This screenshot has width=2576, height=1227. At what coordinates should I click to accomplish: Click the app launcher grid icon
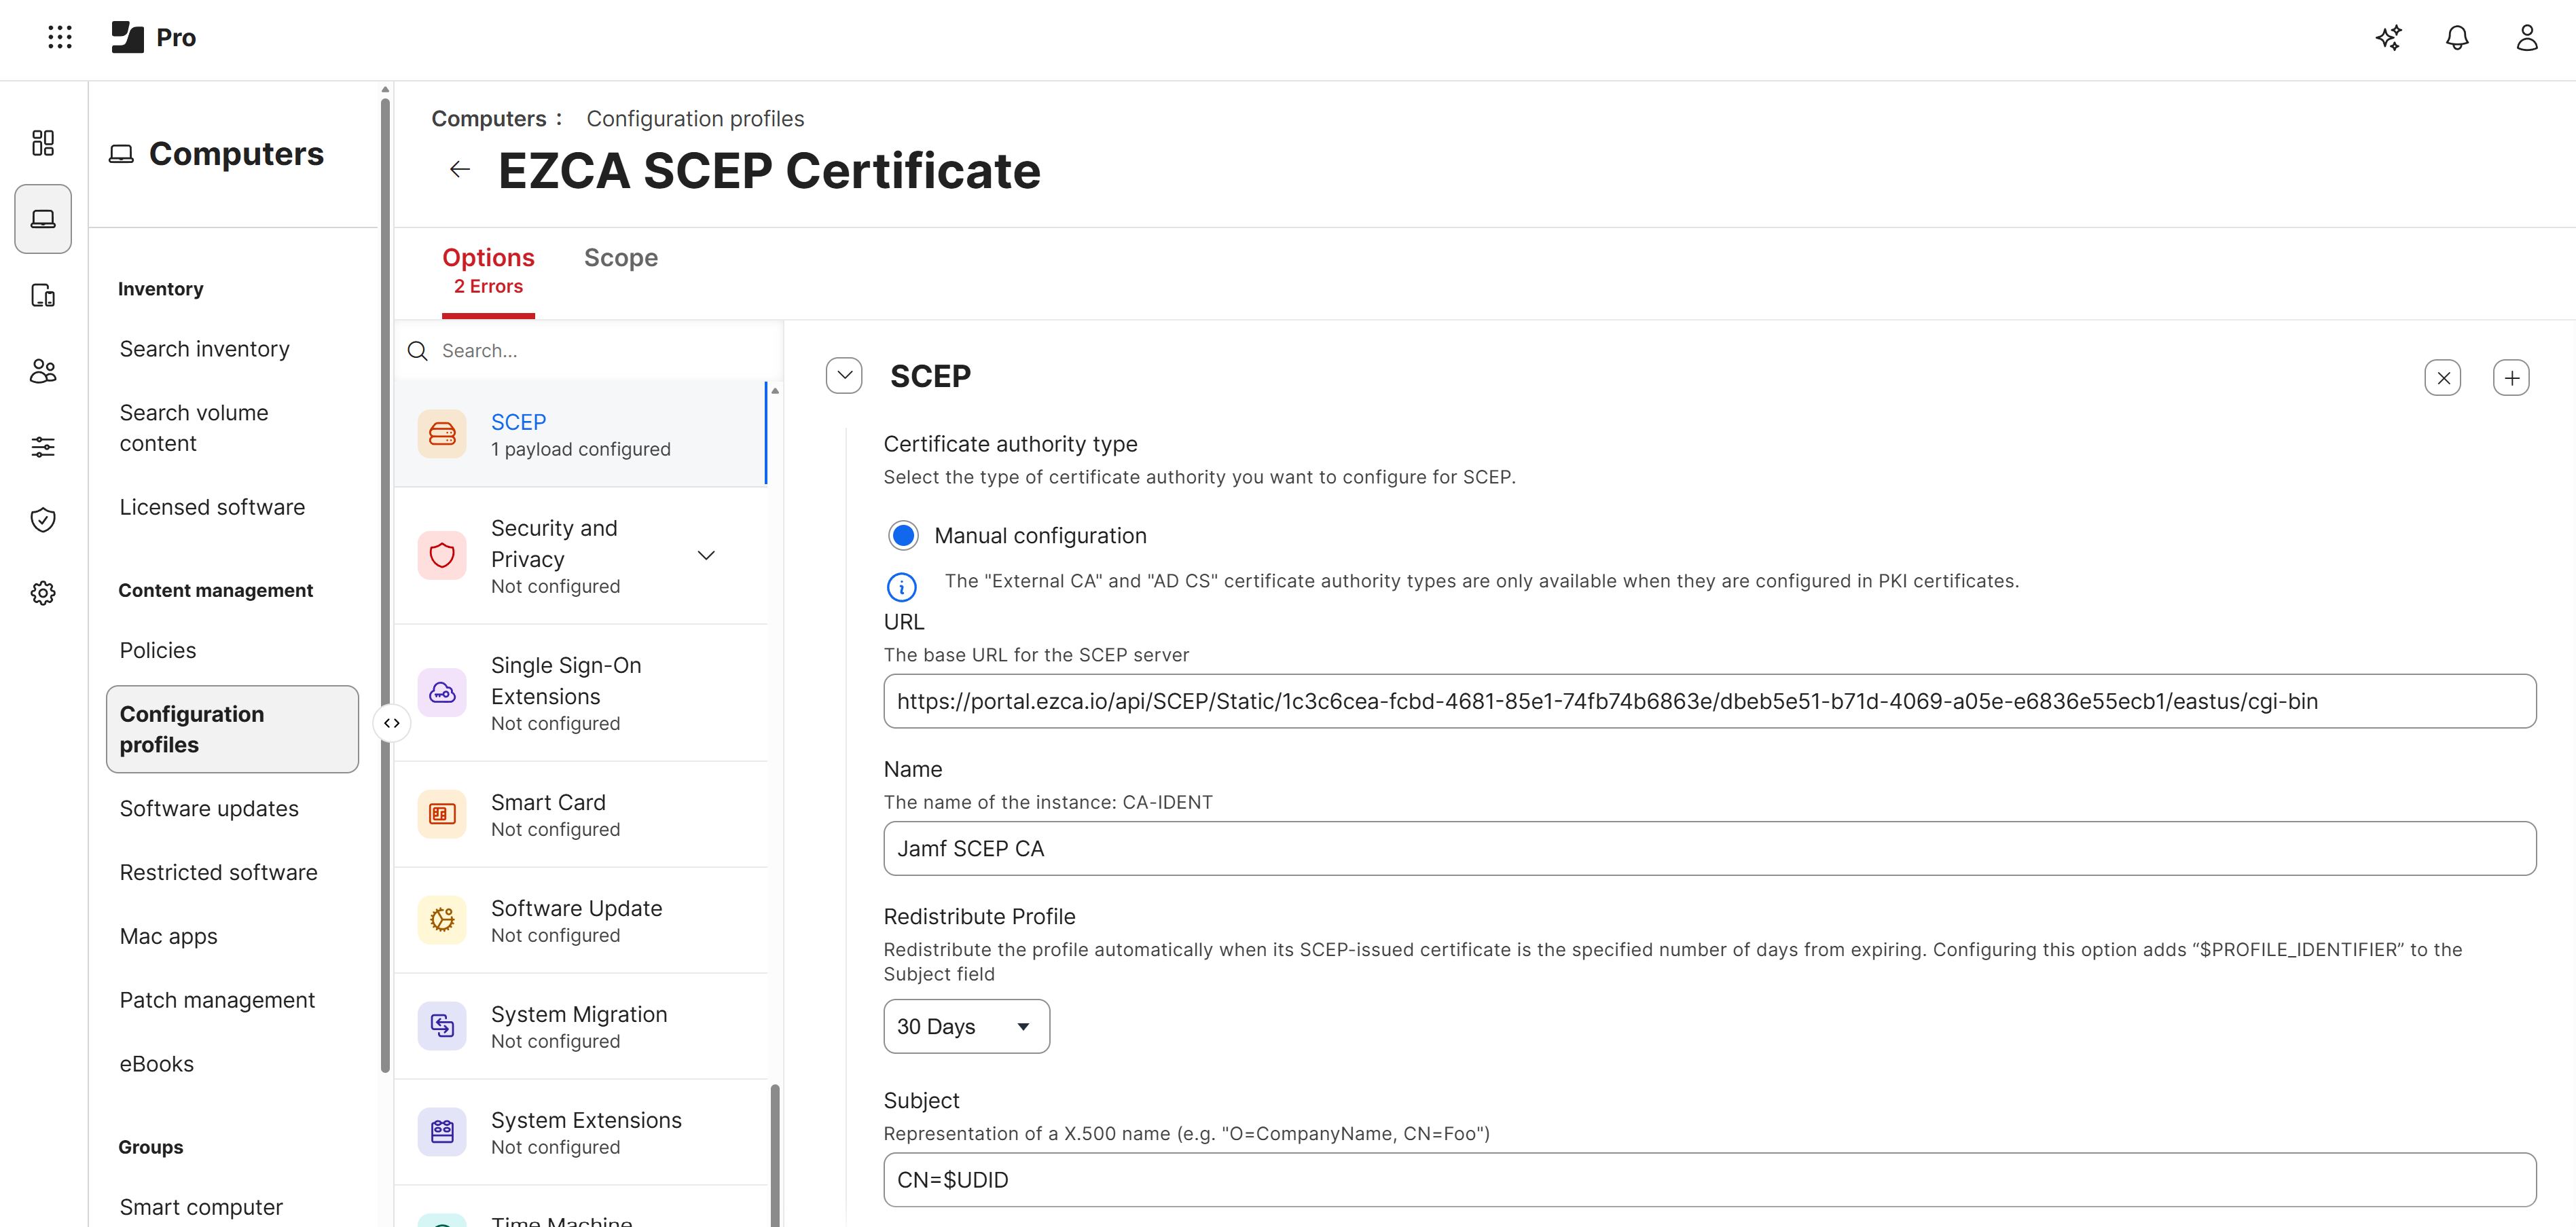tap(59, 37)
